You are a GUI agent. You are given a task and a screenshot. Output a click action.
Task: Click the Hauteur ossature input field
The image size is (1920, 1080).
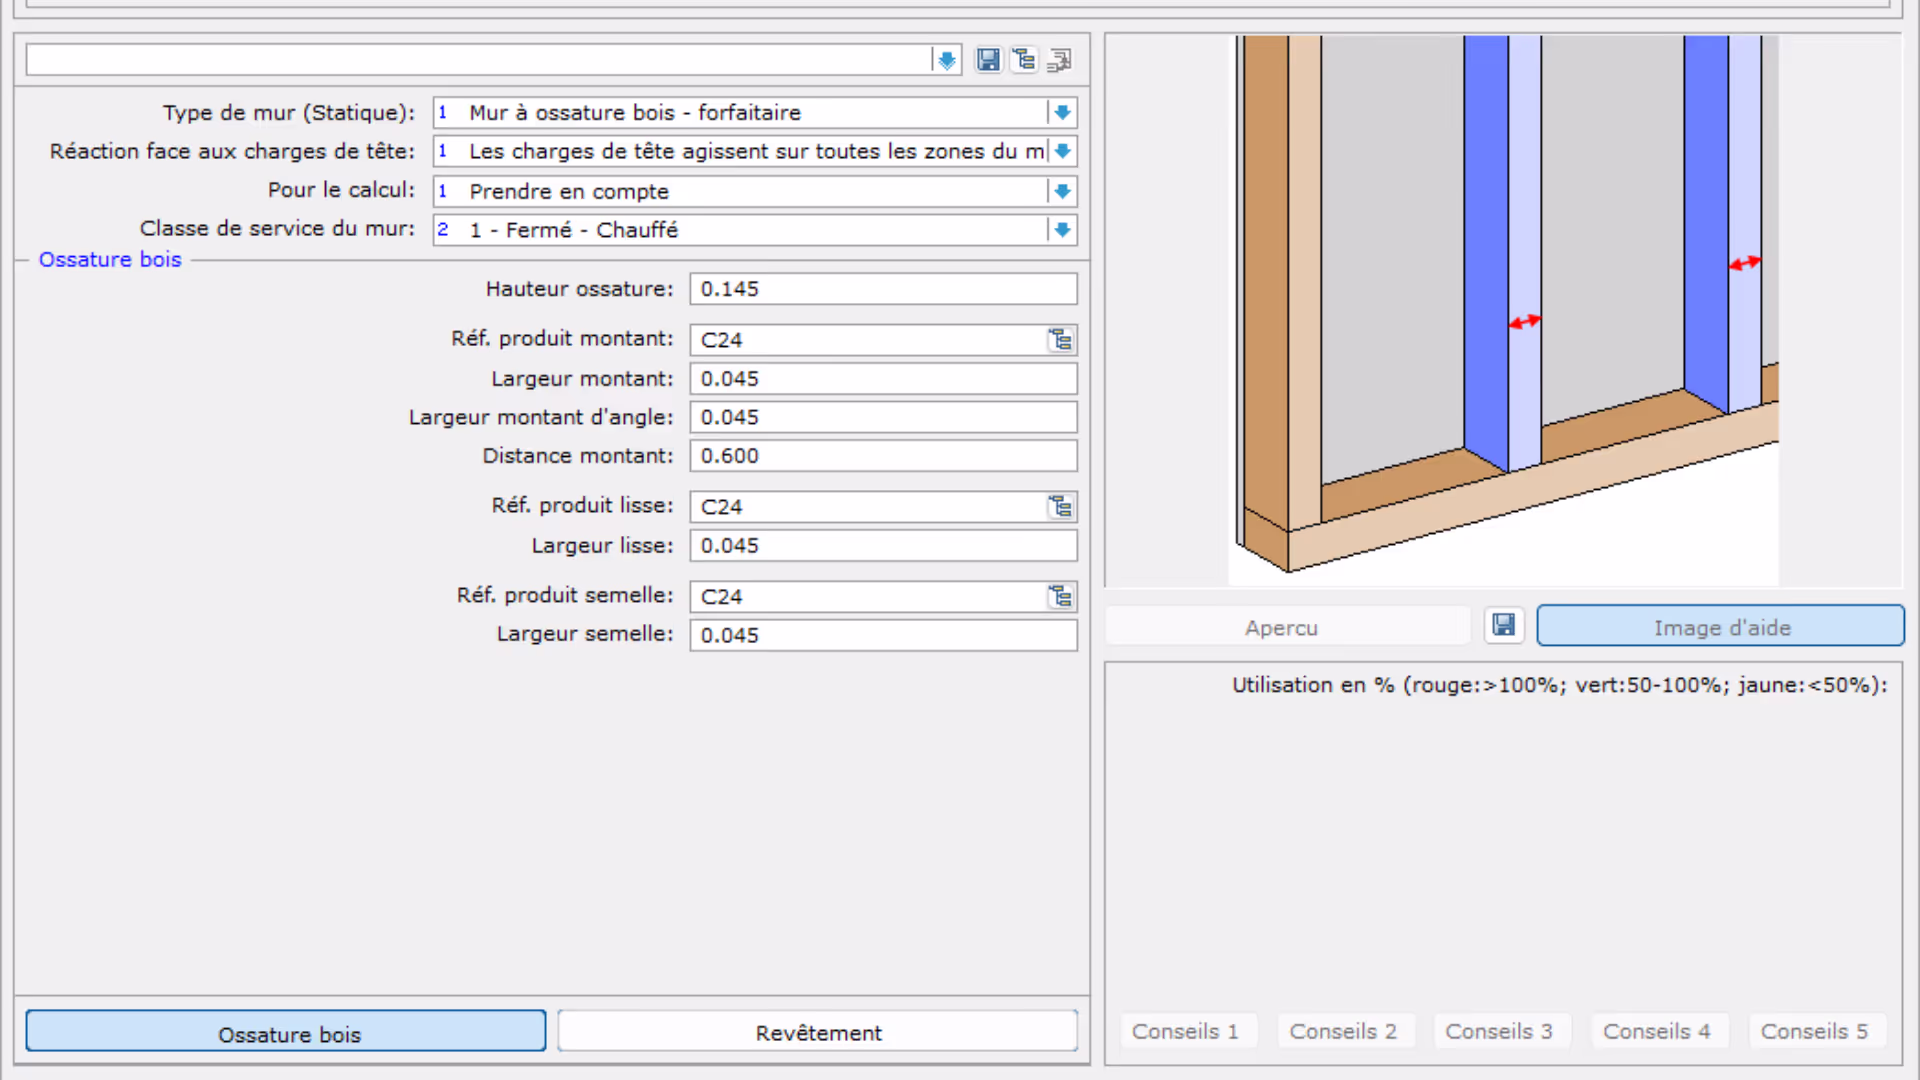point(882,289)
